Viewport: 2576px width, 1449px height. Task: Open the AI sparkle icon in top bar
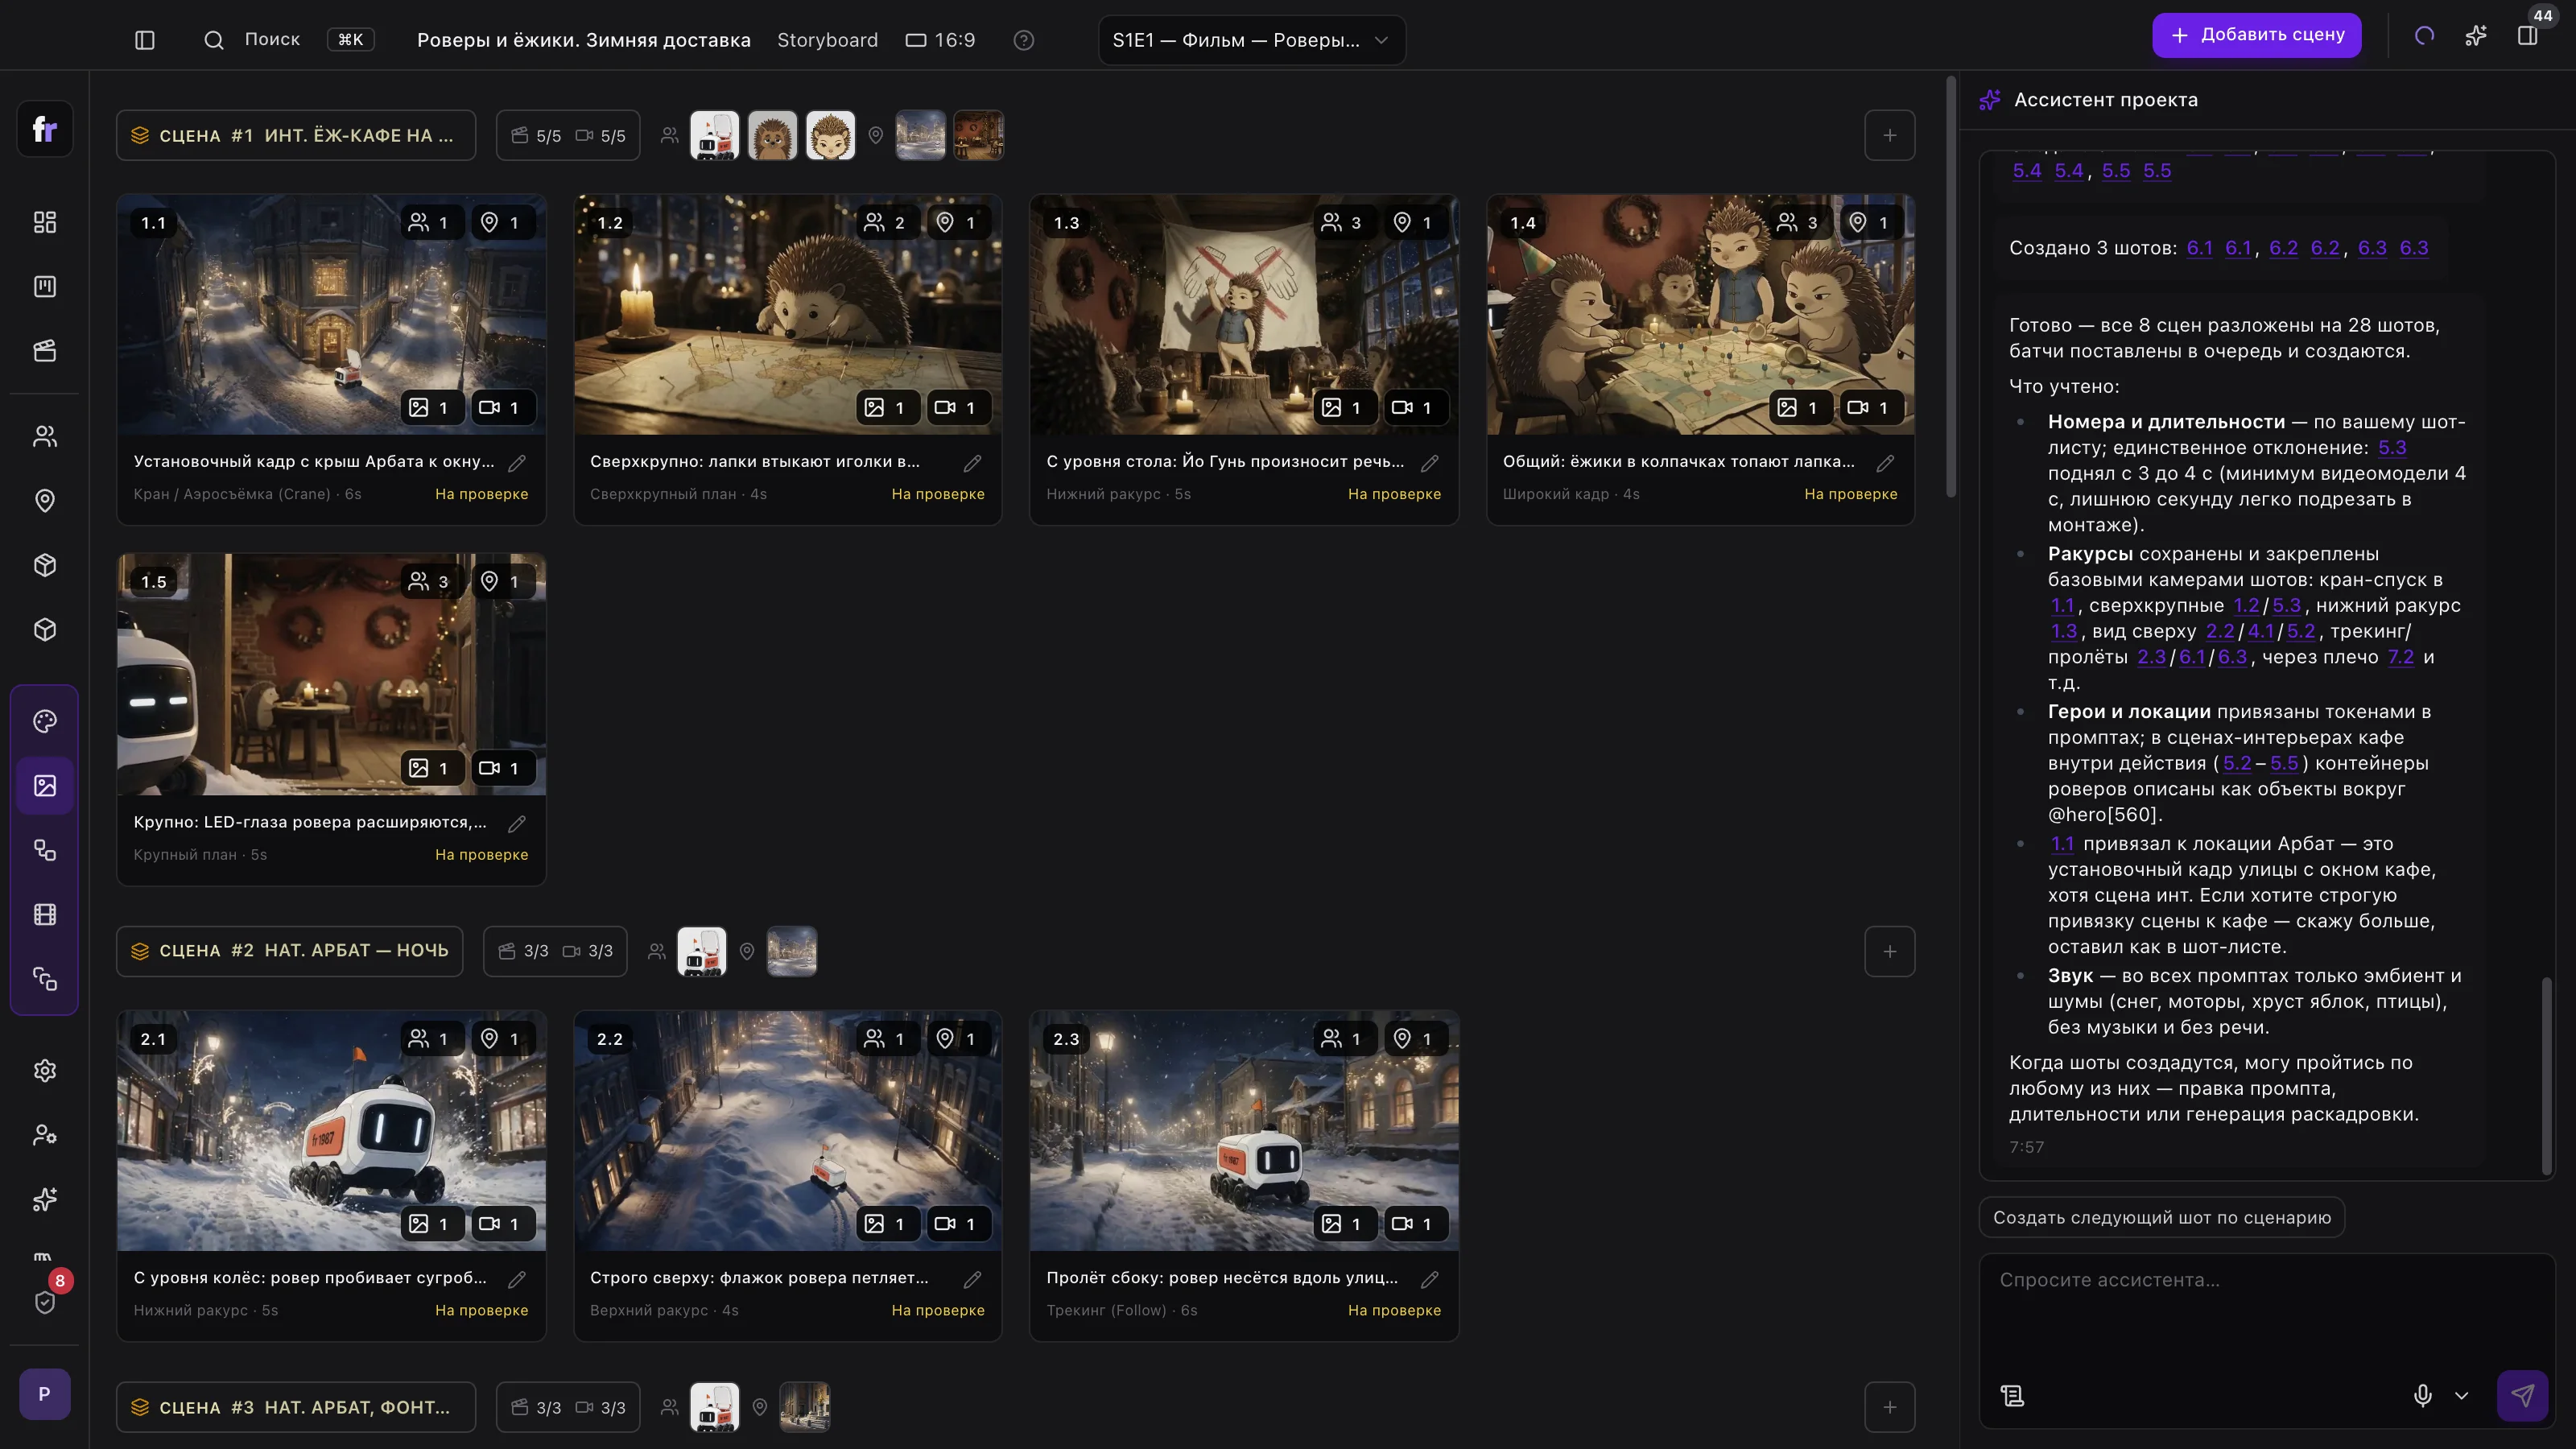pos(2476,36)
